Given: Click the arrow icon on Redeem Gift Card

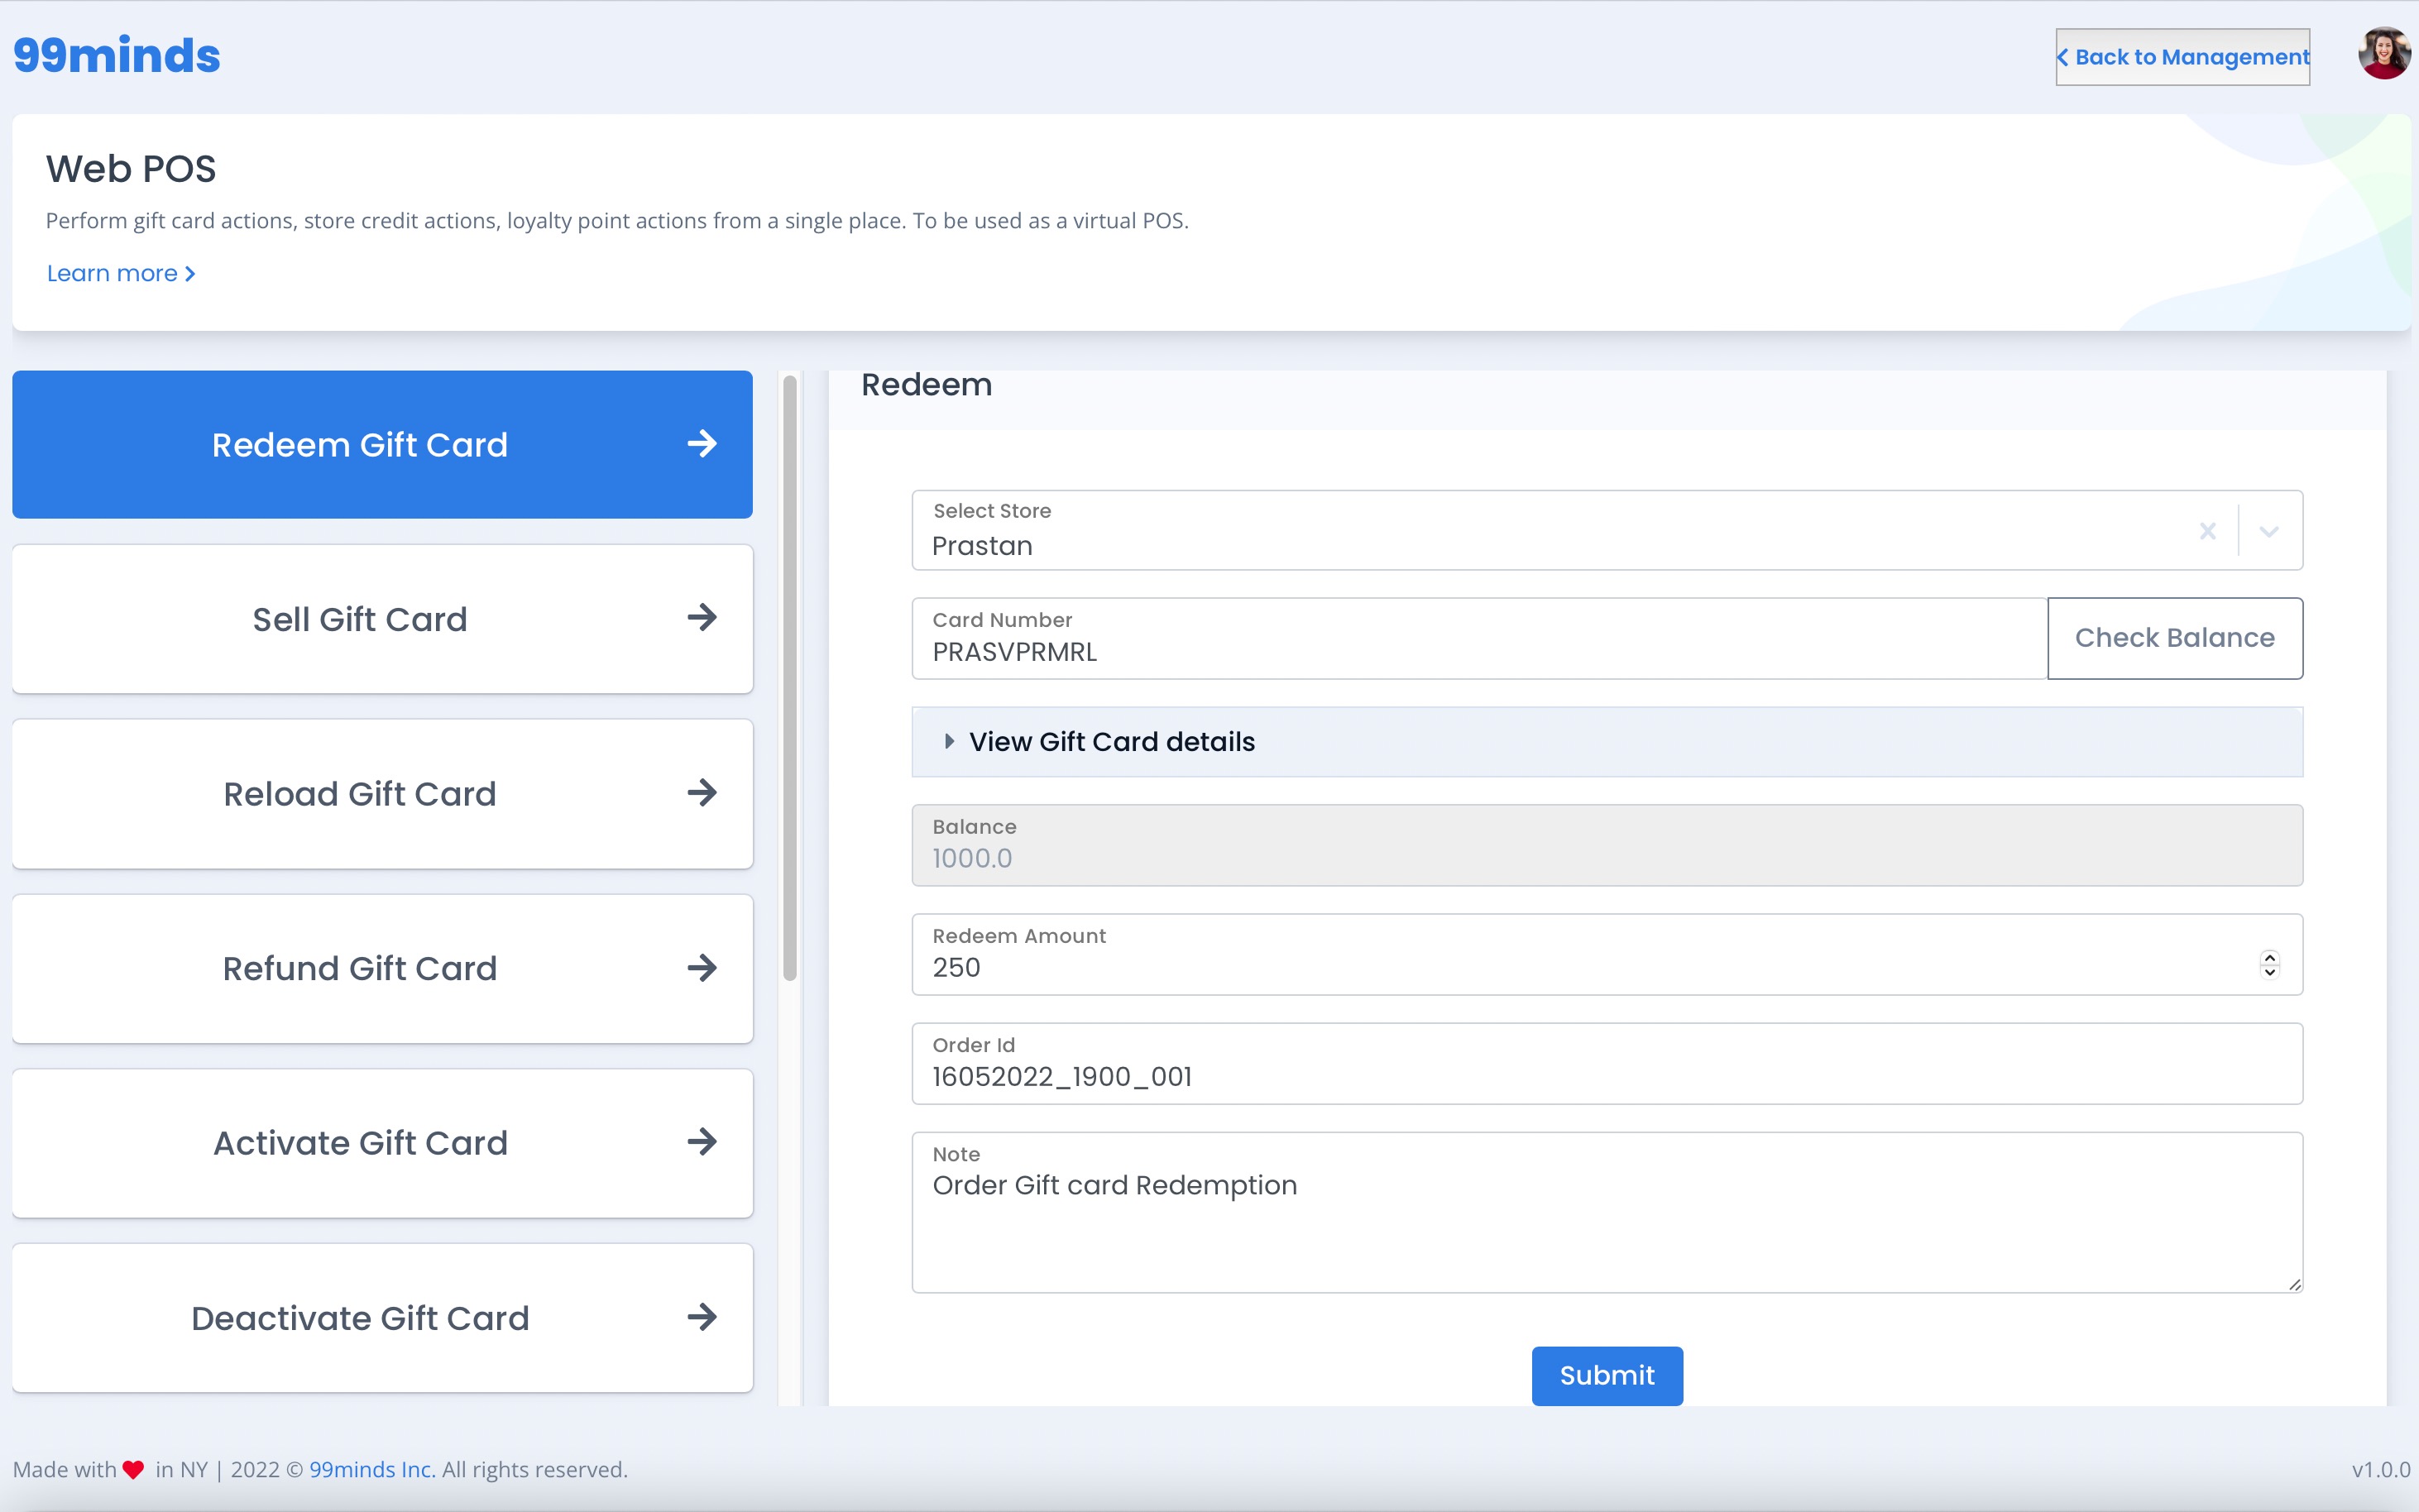Looking at the screenshot, I should click(x=702, y=444).
